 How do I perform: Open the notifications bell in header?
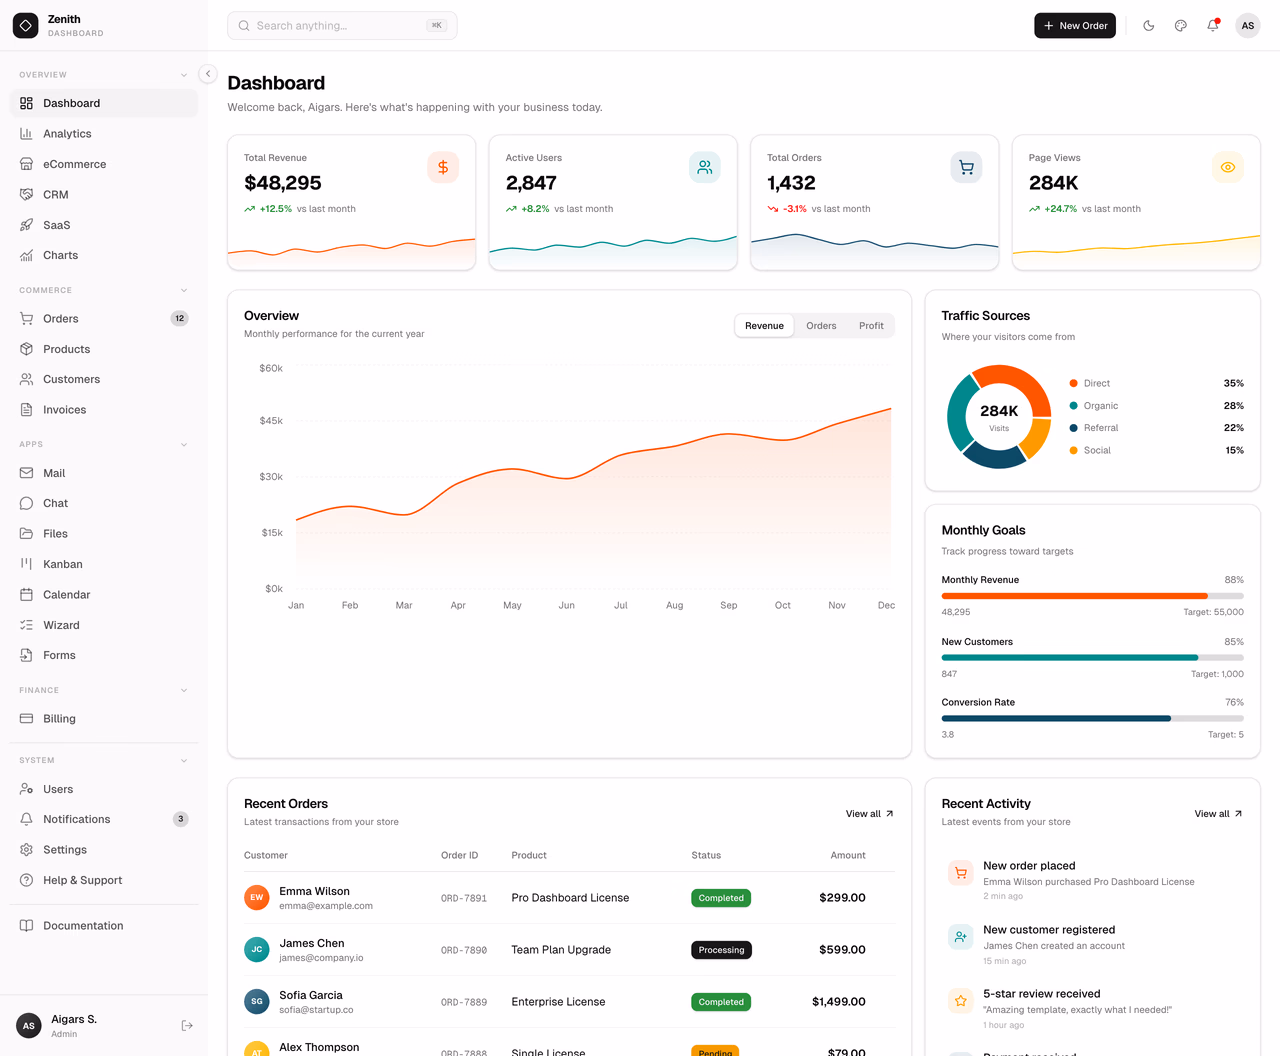click(1213, 26)
